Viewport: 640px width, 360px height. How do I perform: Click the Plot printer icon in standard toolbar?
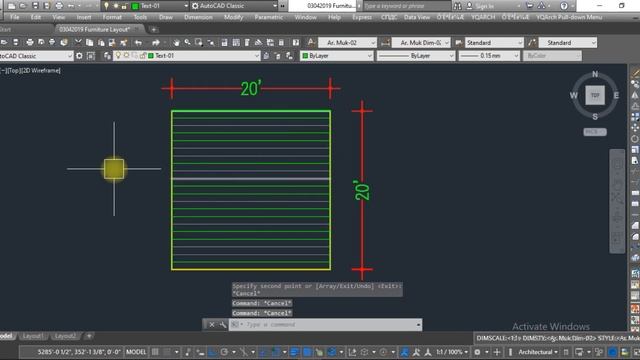pyautogui.click(x=29, y=42)
